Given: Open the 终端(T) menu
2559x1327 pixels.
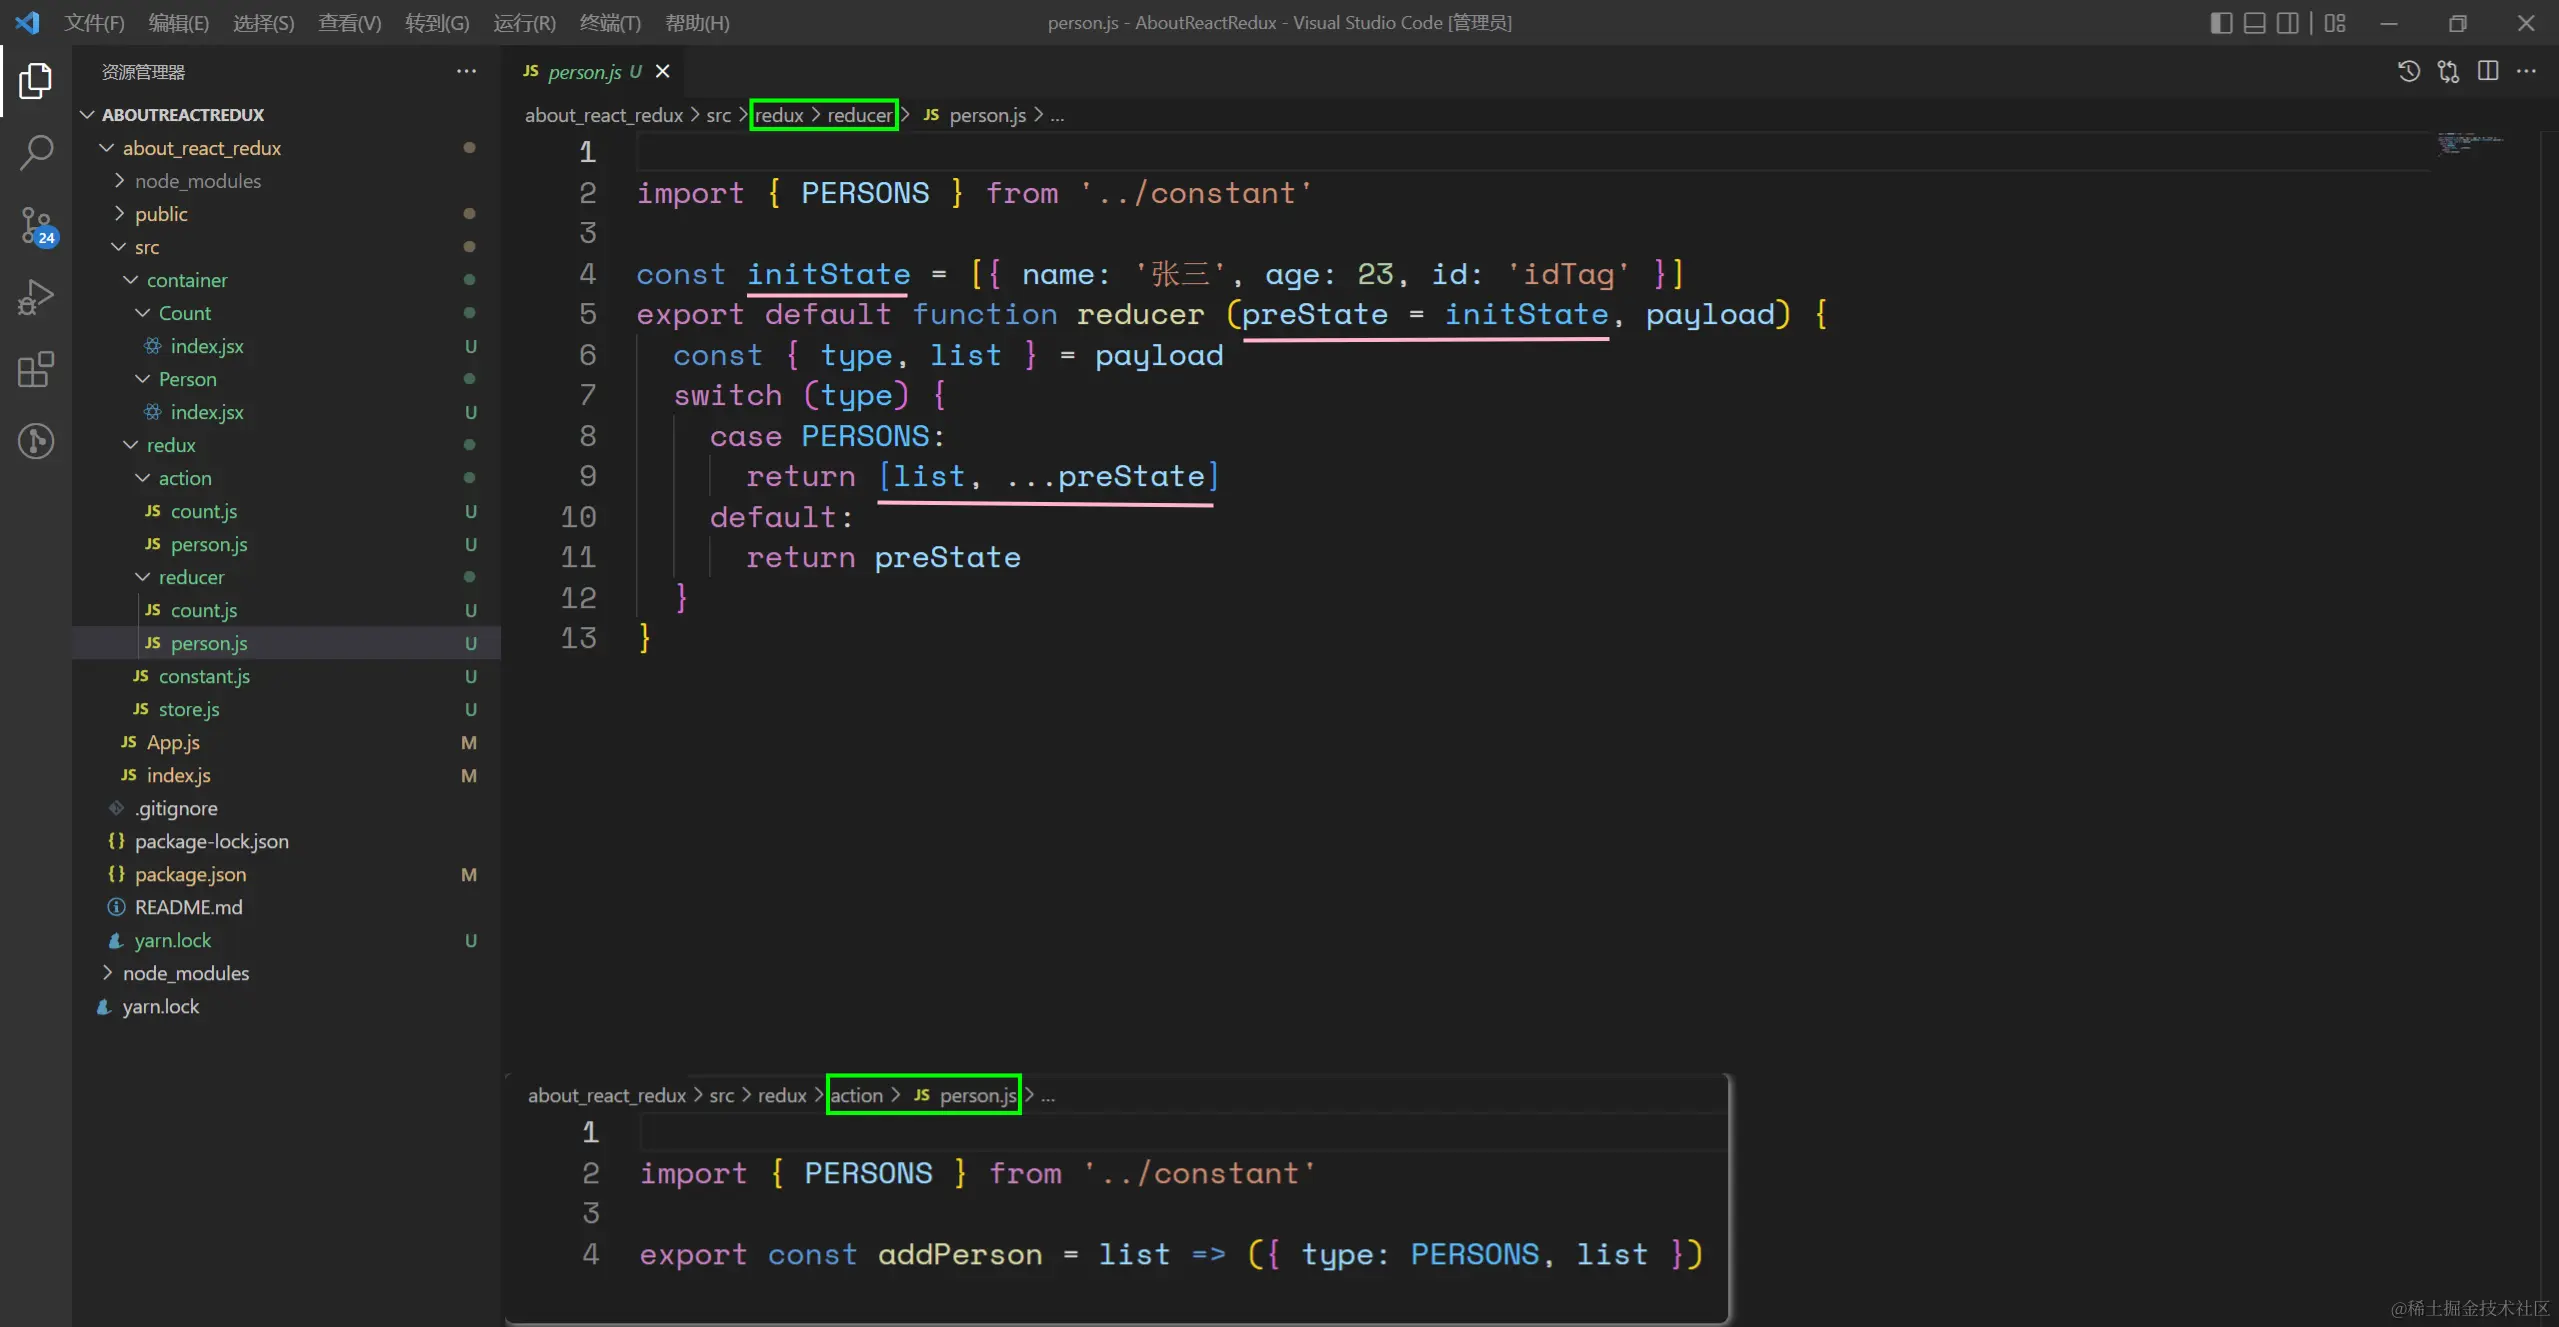Looking at the screenshot, I should pos(610,23).
